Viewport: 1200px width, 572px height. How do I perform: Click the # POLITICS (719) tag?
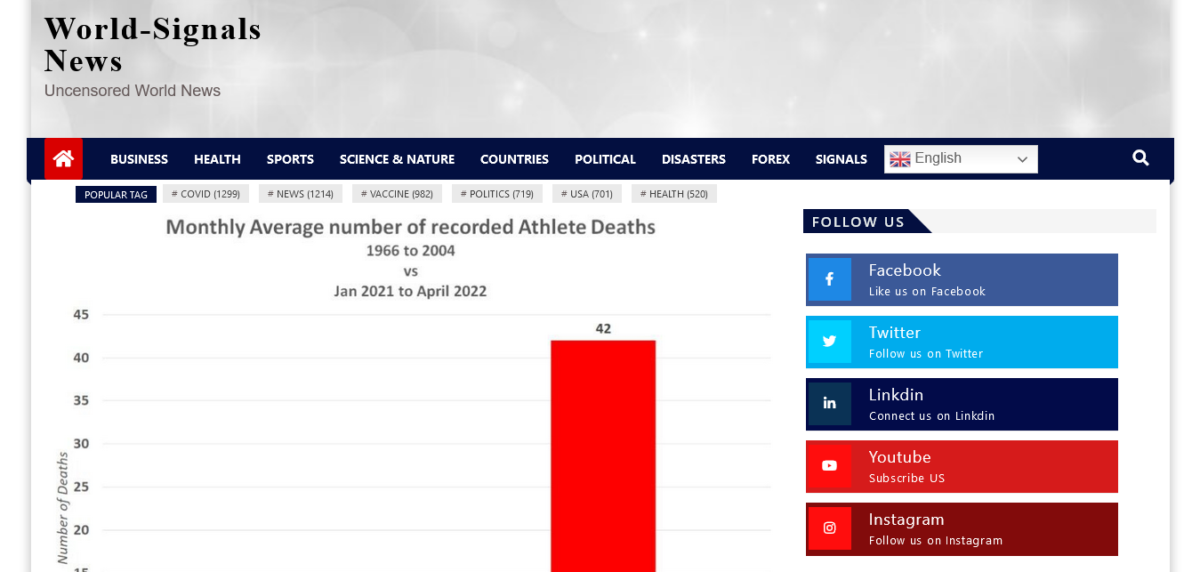(x=496, y=194)
